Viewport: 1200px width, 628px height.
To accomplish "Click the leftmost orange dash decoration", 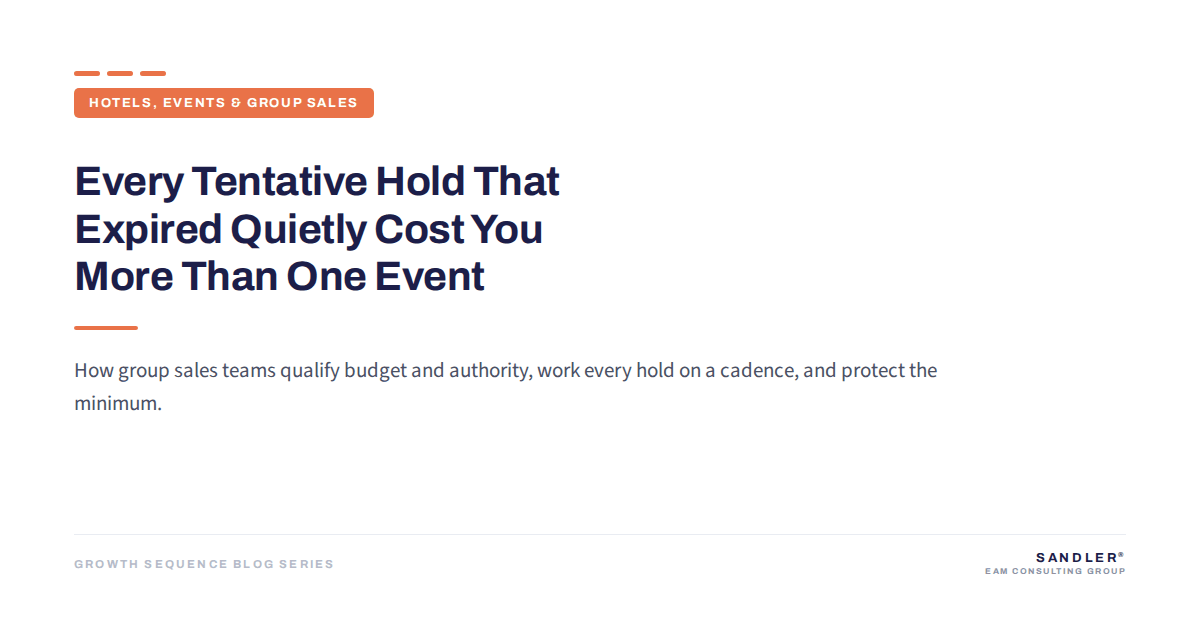I will [87, 73].
